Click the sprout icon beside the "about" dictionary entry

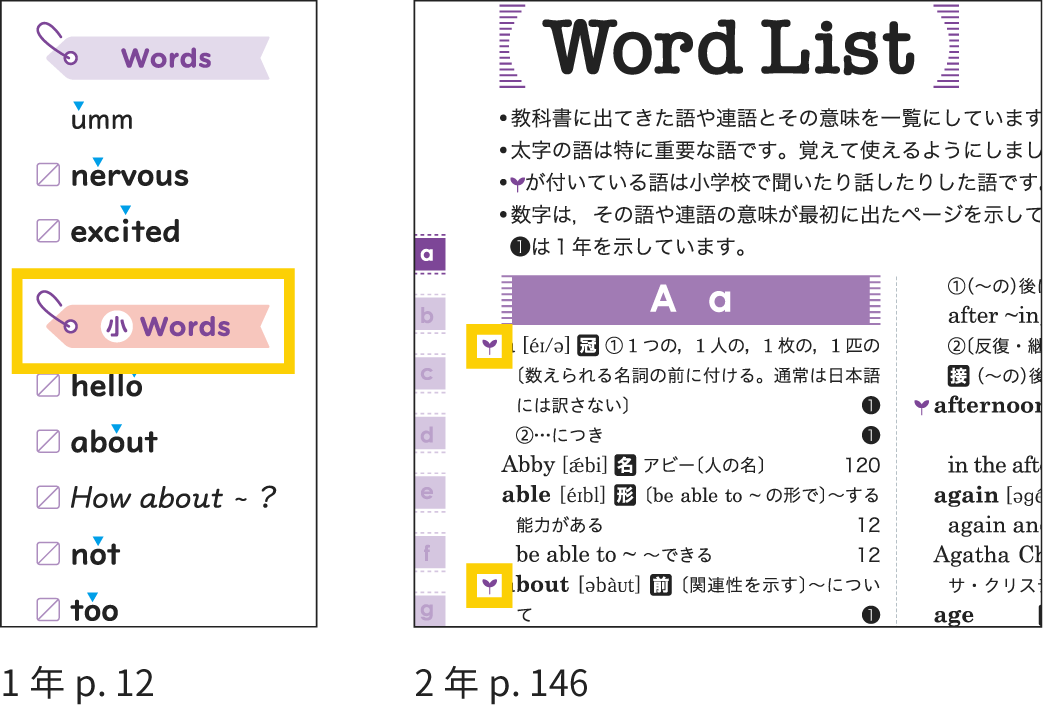[x=489, y=585]
